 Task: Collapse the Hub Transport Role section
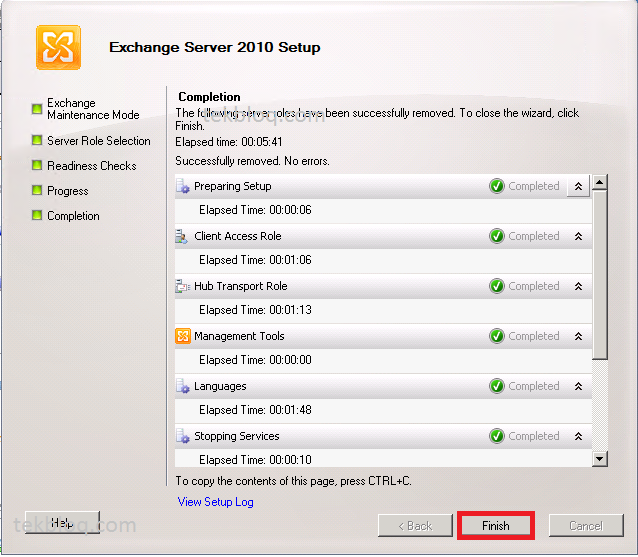578,286
